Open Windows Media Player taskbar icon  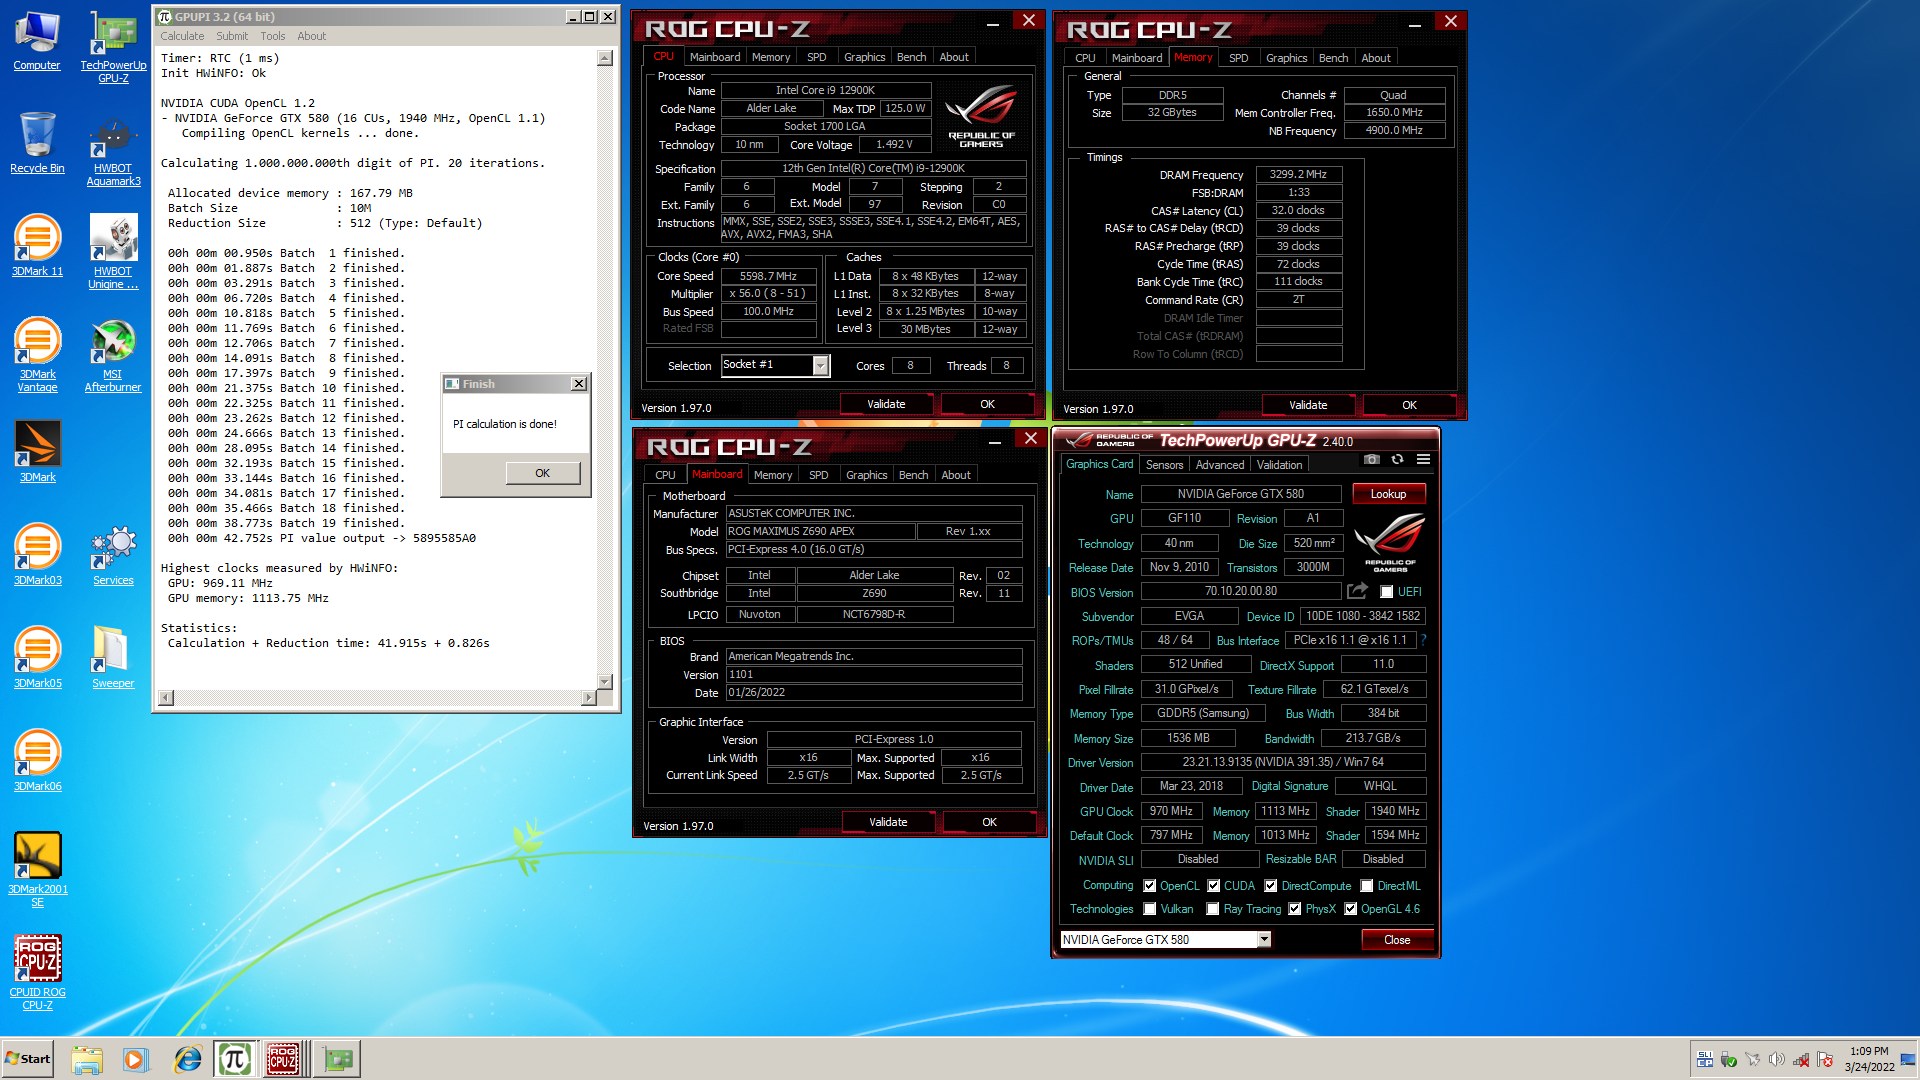click(135, 1059)
